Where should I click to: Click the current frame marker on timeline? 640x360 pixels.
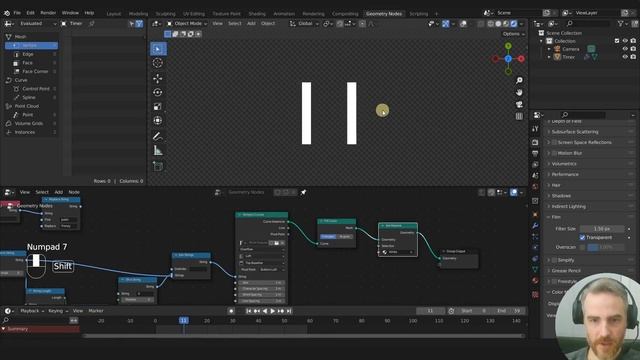pos(184,321)
